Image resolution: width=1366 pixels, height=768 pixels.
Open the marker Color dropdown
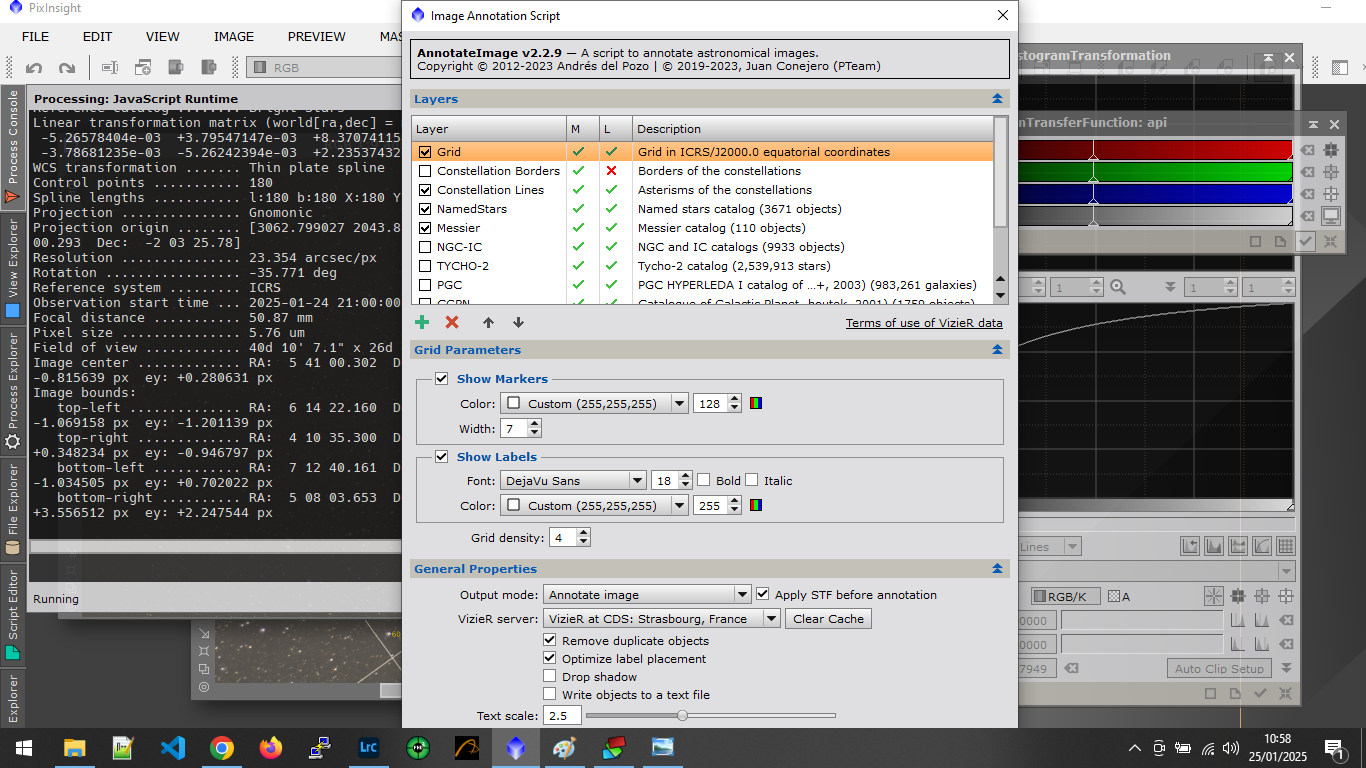(x=594, y=403)
